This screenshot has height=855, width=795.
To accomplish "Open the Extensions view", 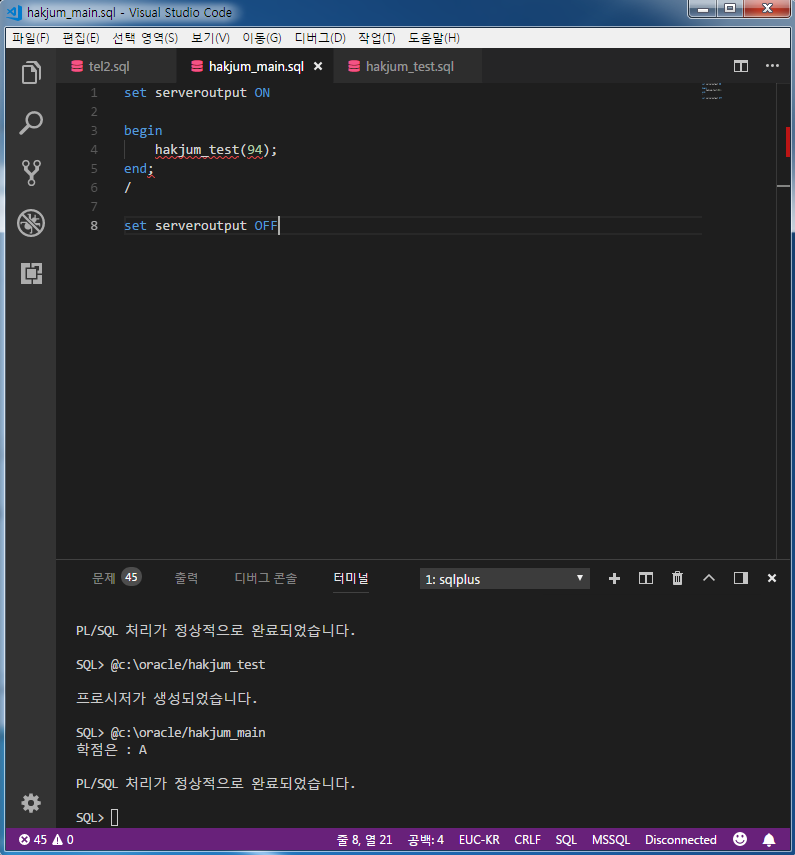I will [x=31, y=273].
